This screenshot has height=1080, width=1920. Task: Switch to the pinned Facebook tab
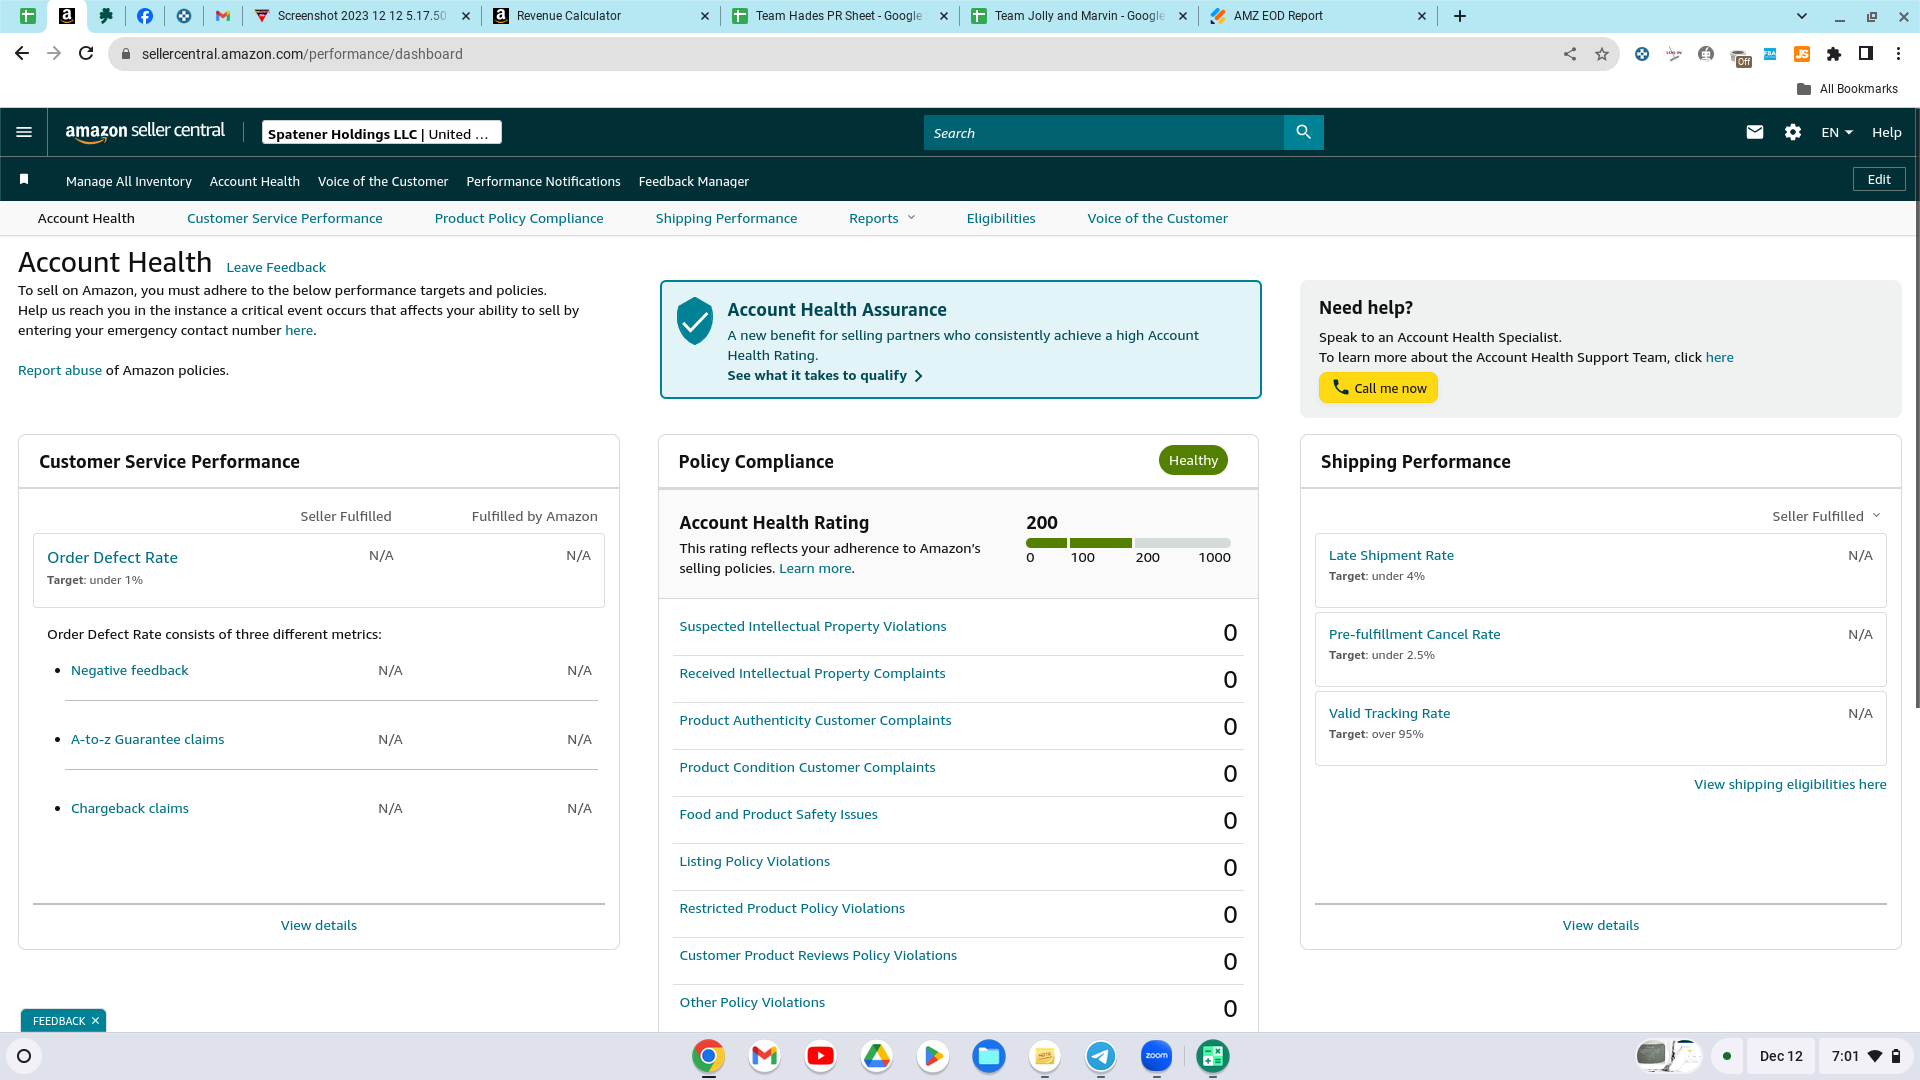click(x=145, y=16)
